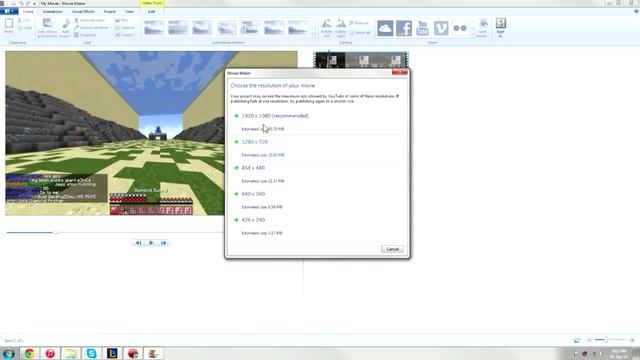Choose the 640 x 360 resolution

click(x=317, y=200)
